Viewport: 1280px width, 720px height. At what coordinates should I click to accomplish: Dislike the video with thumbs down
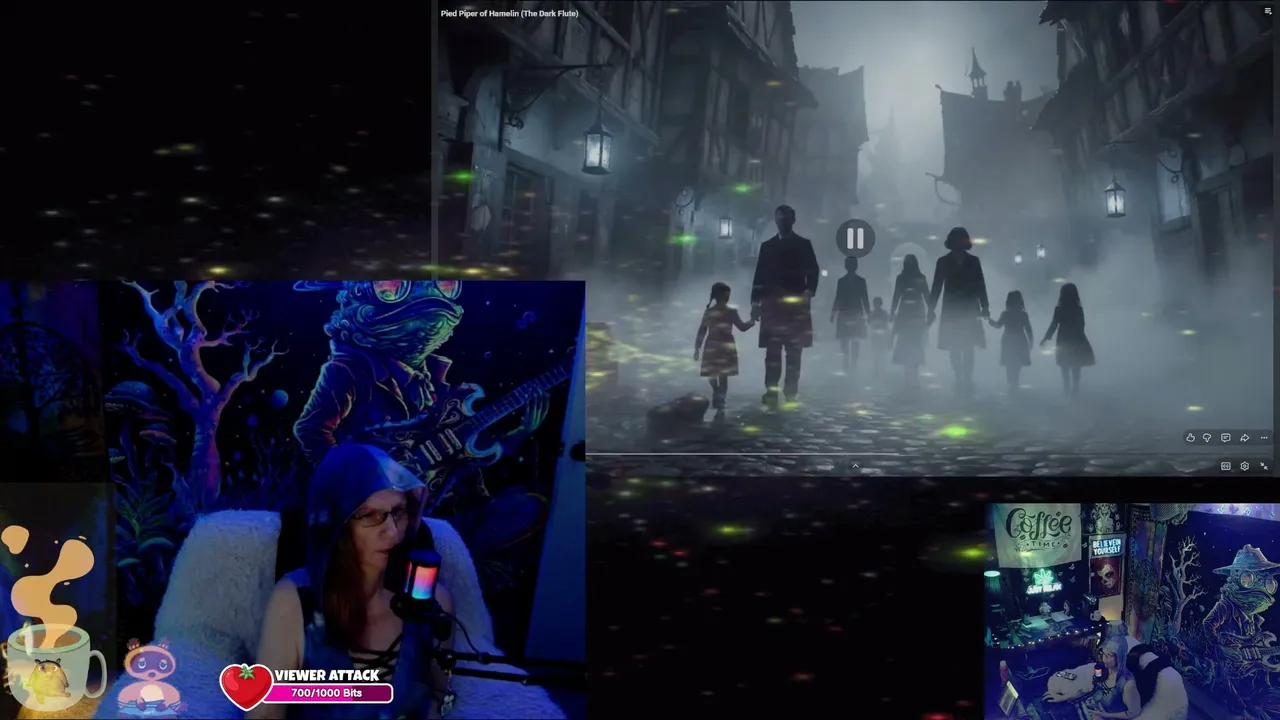click(x=1207, y=438)
